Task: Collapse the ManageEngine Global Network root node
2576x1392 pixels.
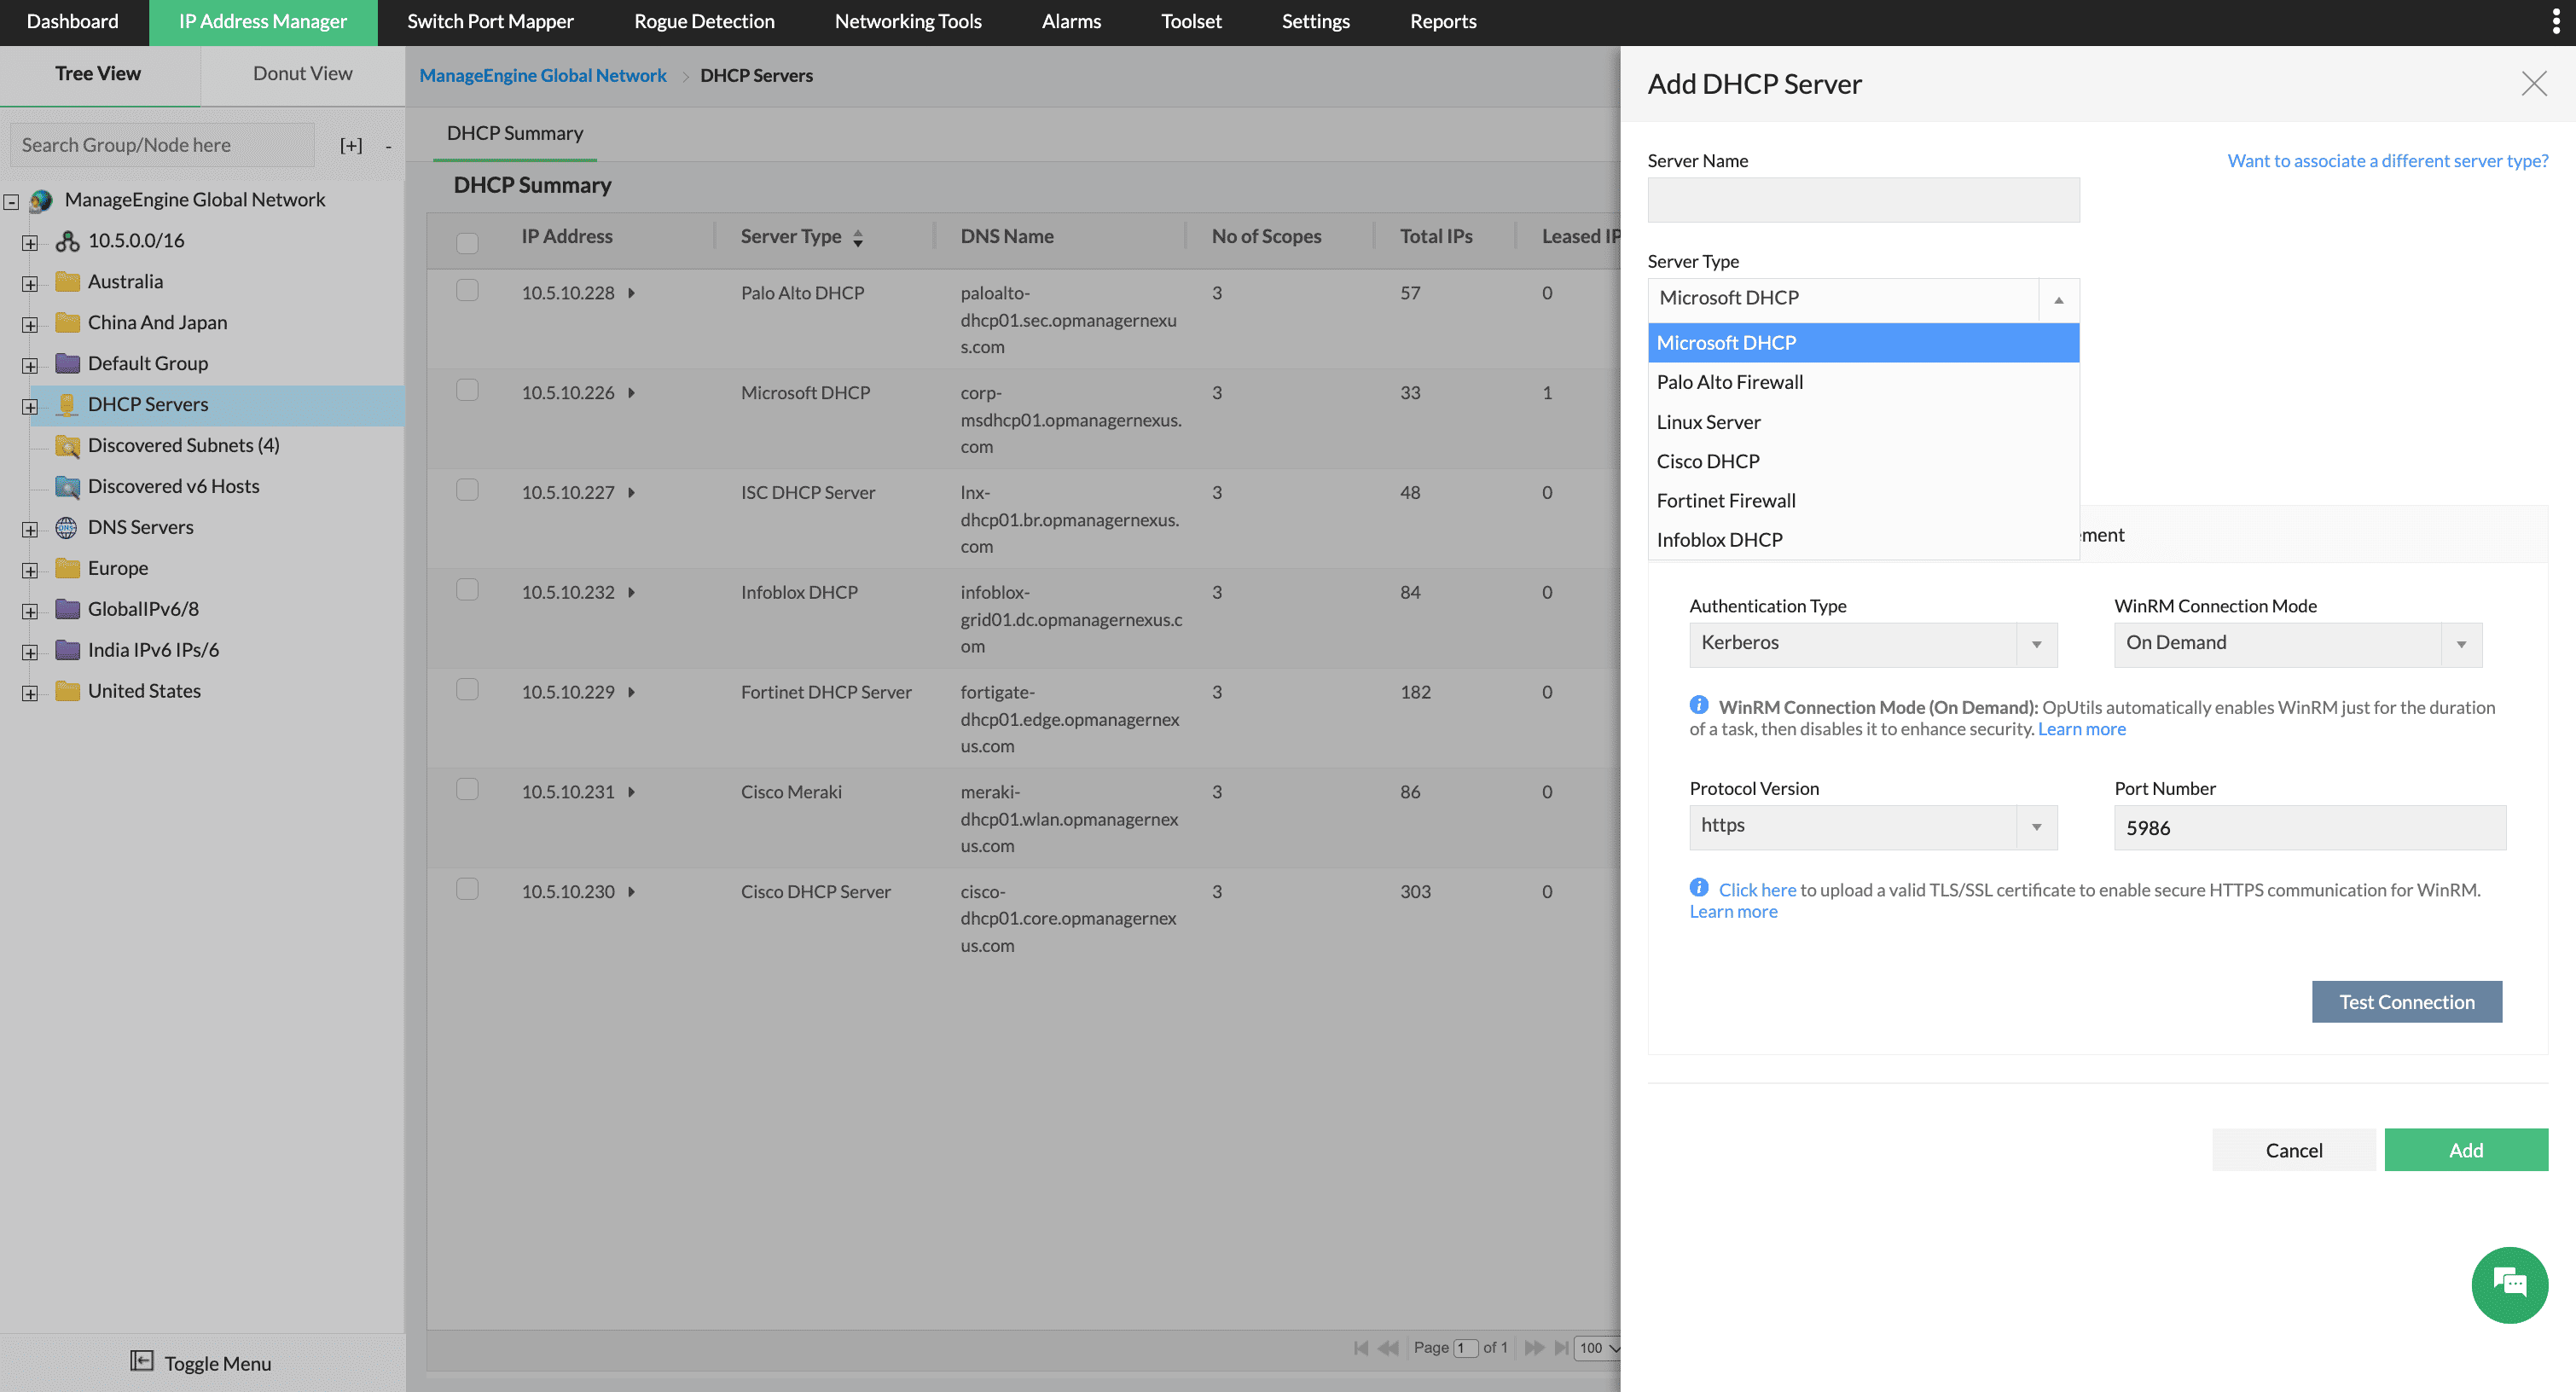Action: [x=11, y=202]
